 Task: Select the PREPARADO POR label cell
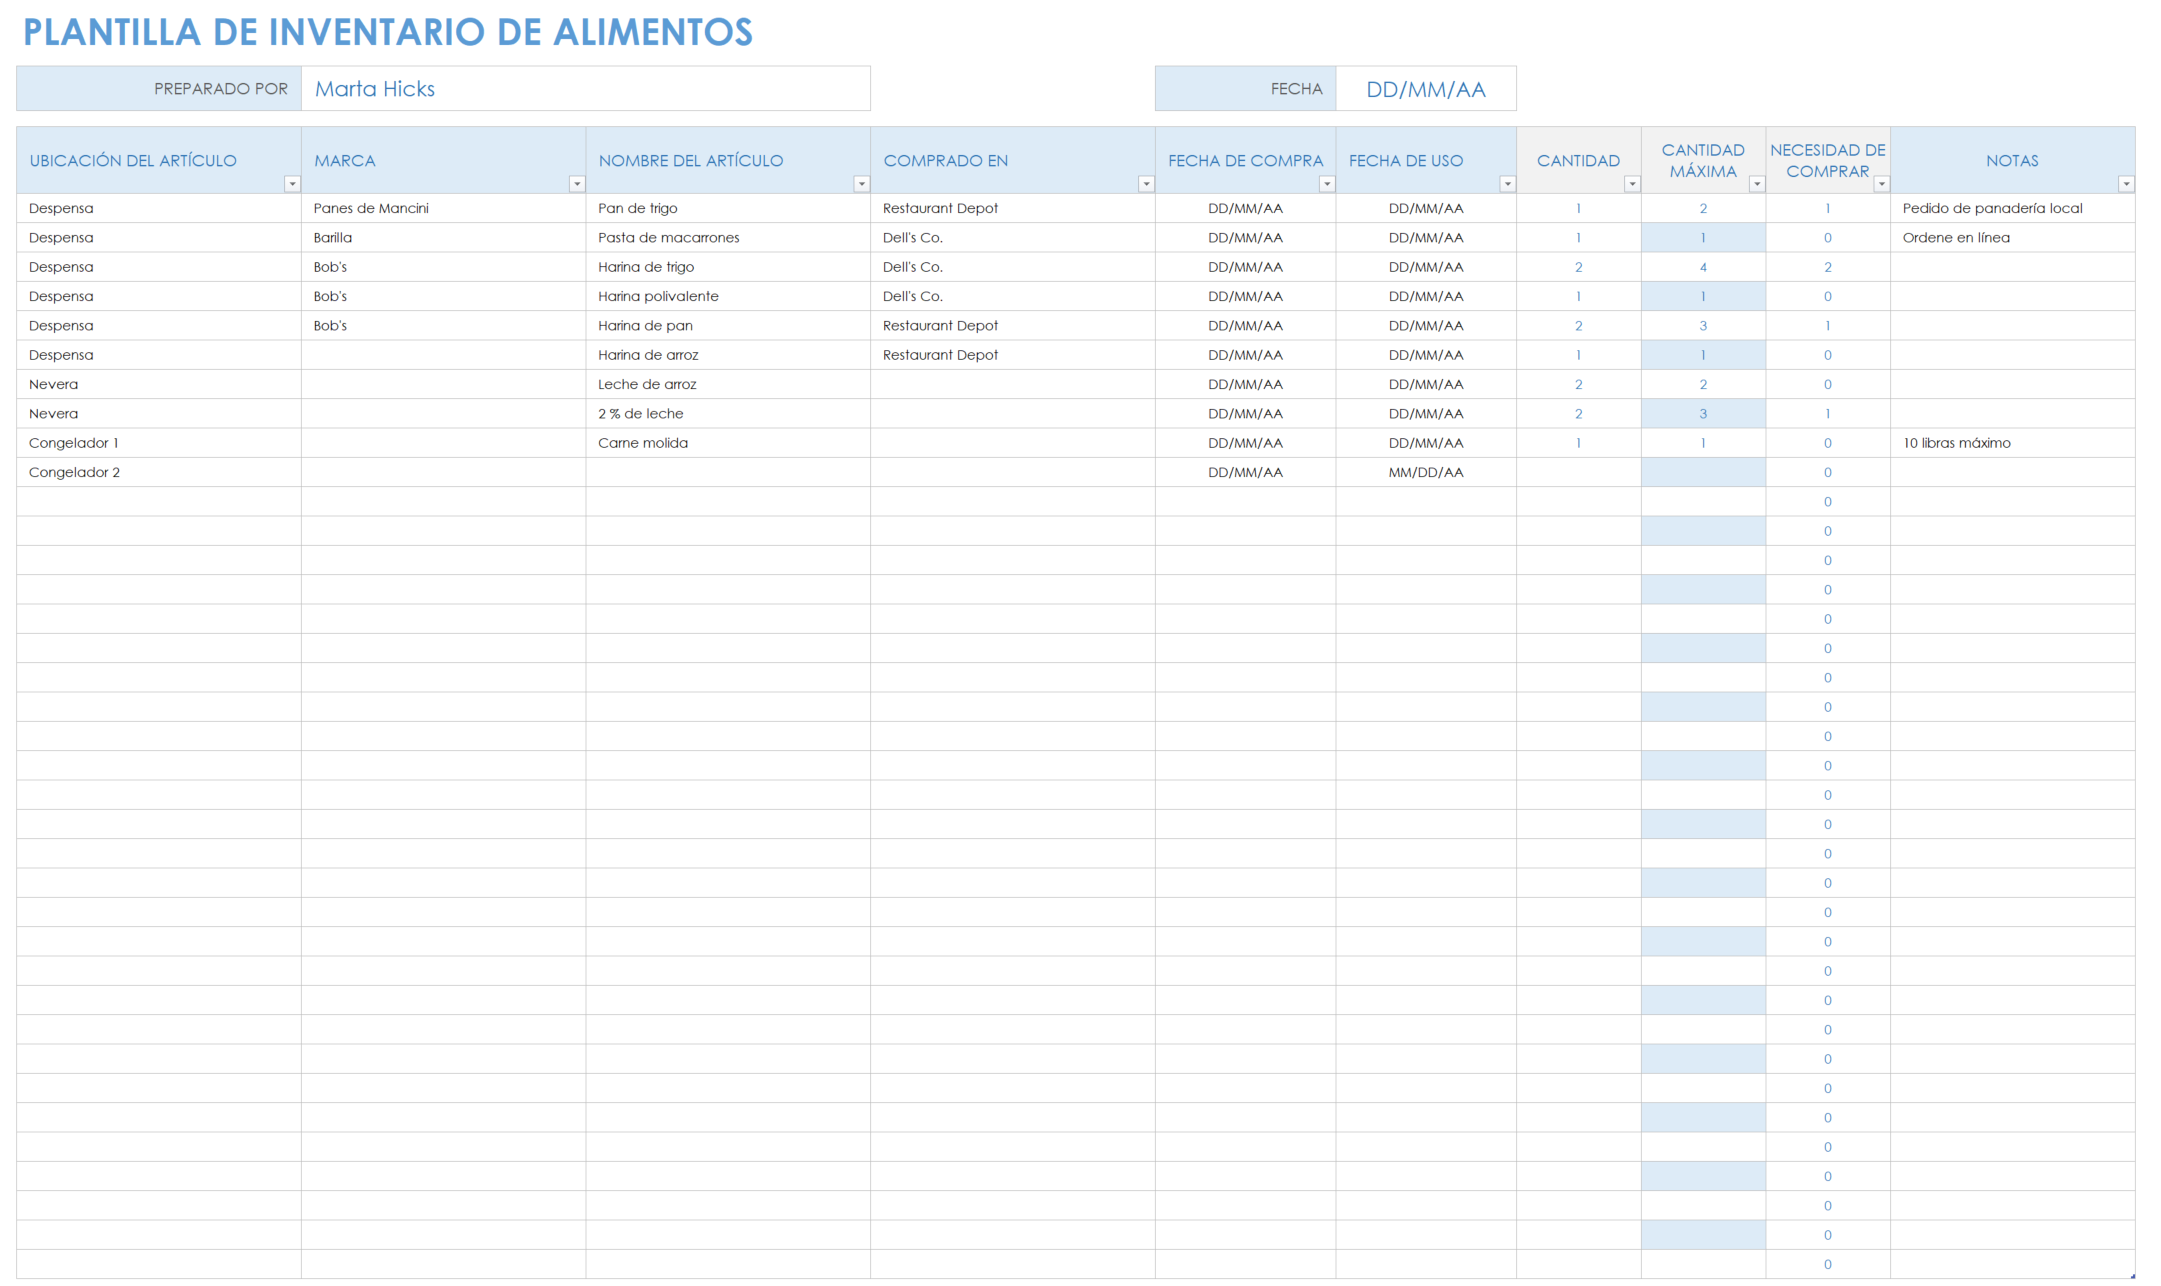coord(159,89)
